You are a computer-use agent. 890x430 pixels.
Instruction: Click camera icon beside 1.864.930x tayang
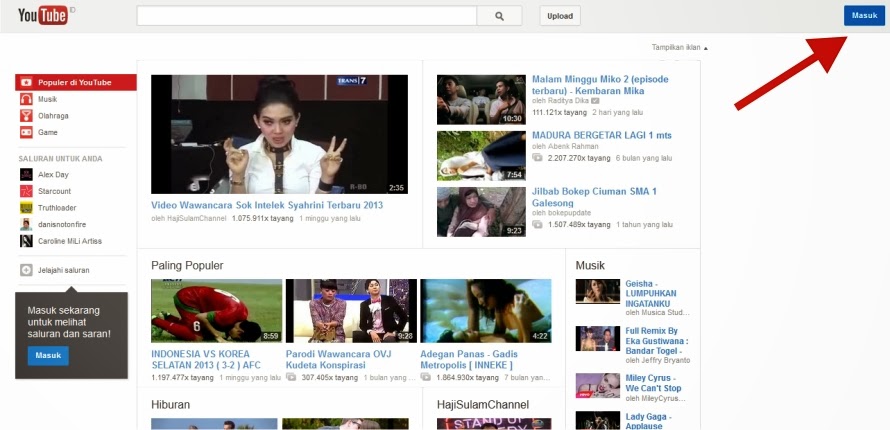point(425,377)
